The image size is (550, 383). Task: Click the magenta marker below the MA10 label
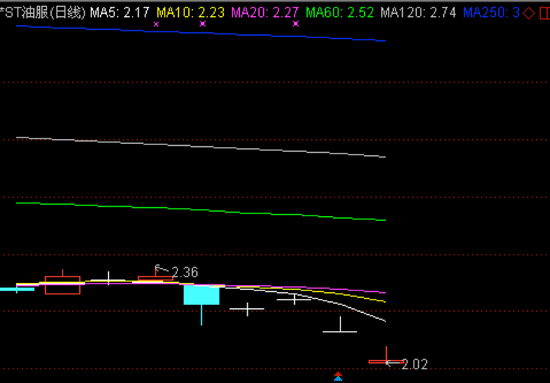pos(202,24)
